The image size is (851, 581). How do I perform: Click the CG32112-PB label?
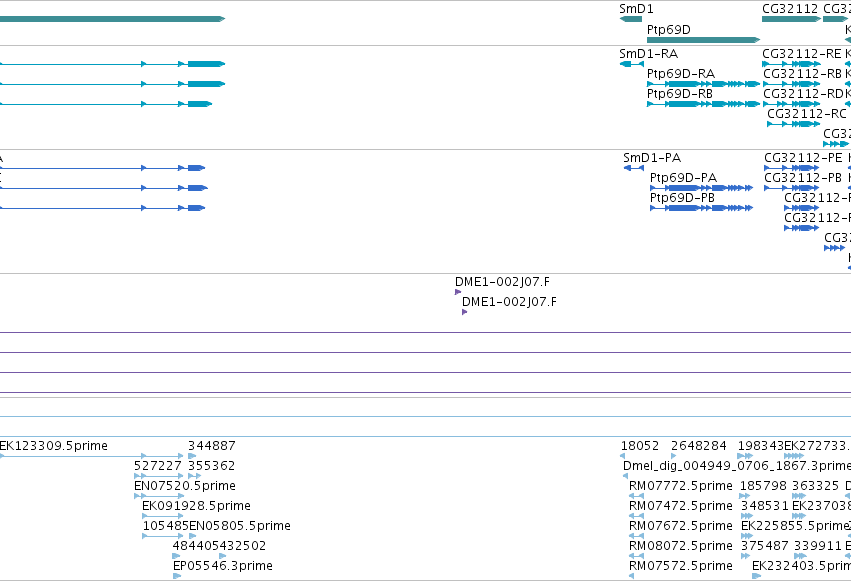coord(803,178)
